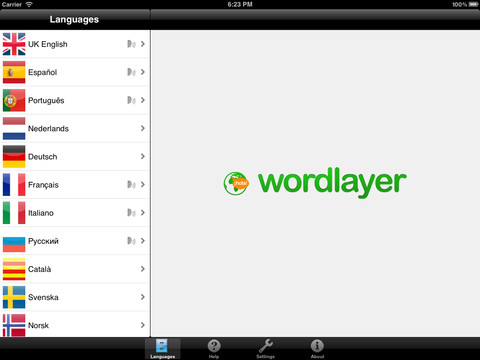The height and width of the screenshot is (360, 480).
Task: Switch to the Languages tab
Action: point(162,349)
